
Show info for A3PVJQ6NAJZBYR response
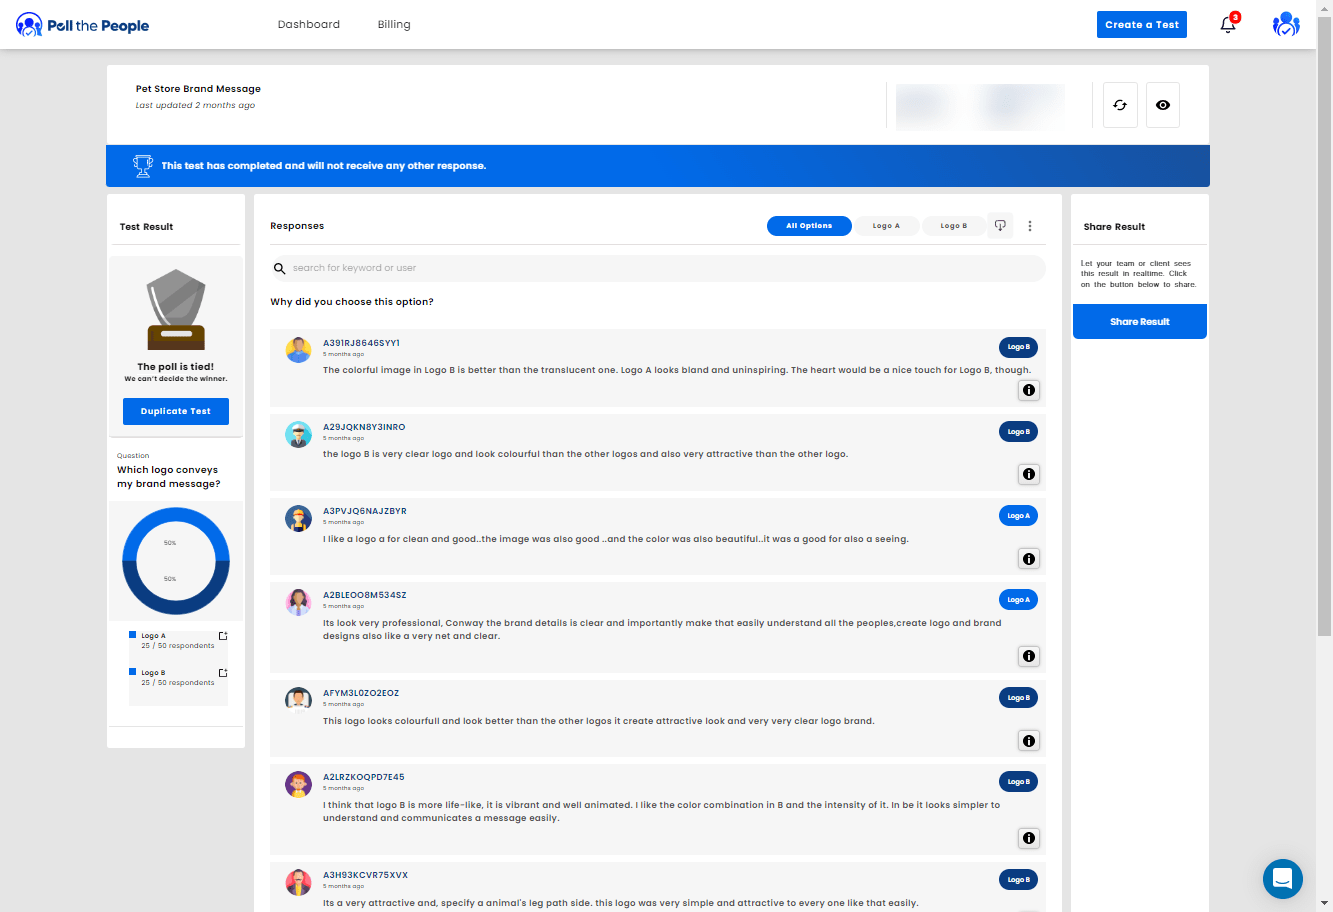(1028, 559)
